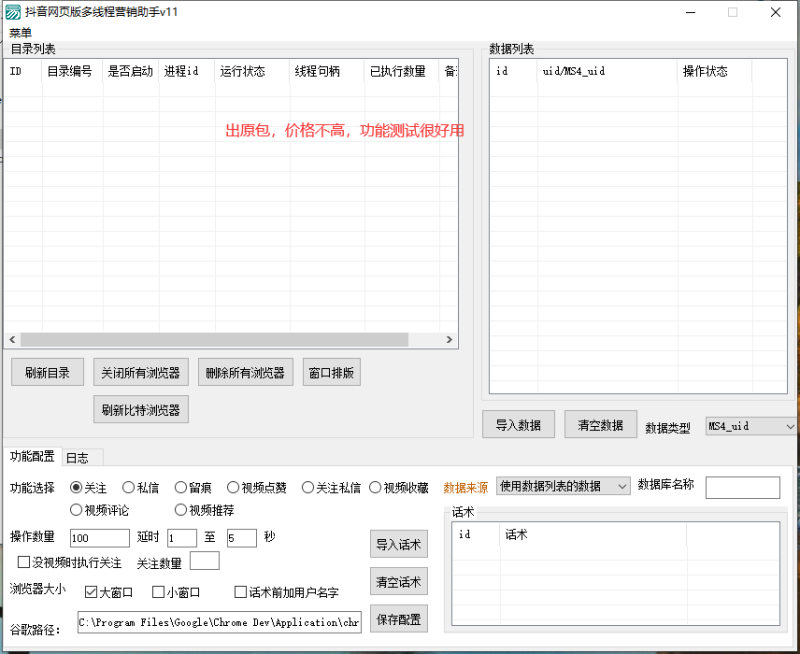Select the 视频点赞 radio option
Screen dimensions: 800x654
click(232, 487)
